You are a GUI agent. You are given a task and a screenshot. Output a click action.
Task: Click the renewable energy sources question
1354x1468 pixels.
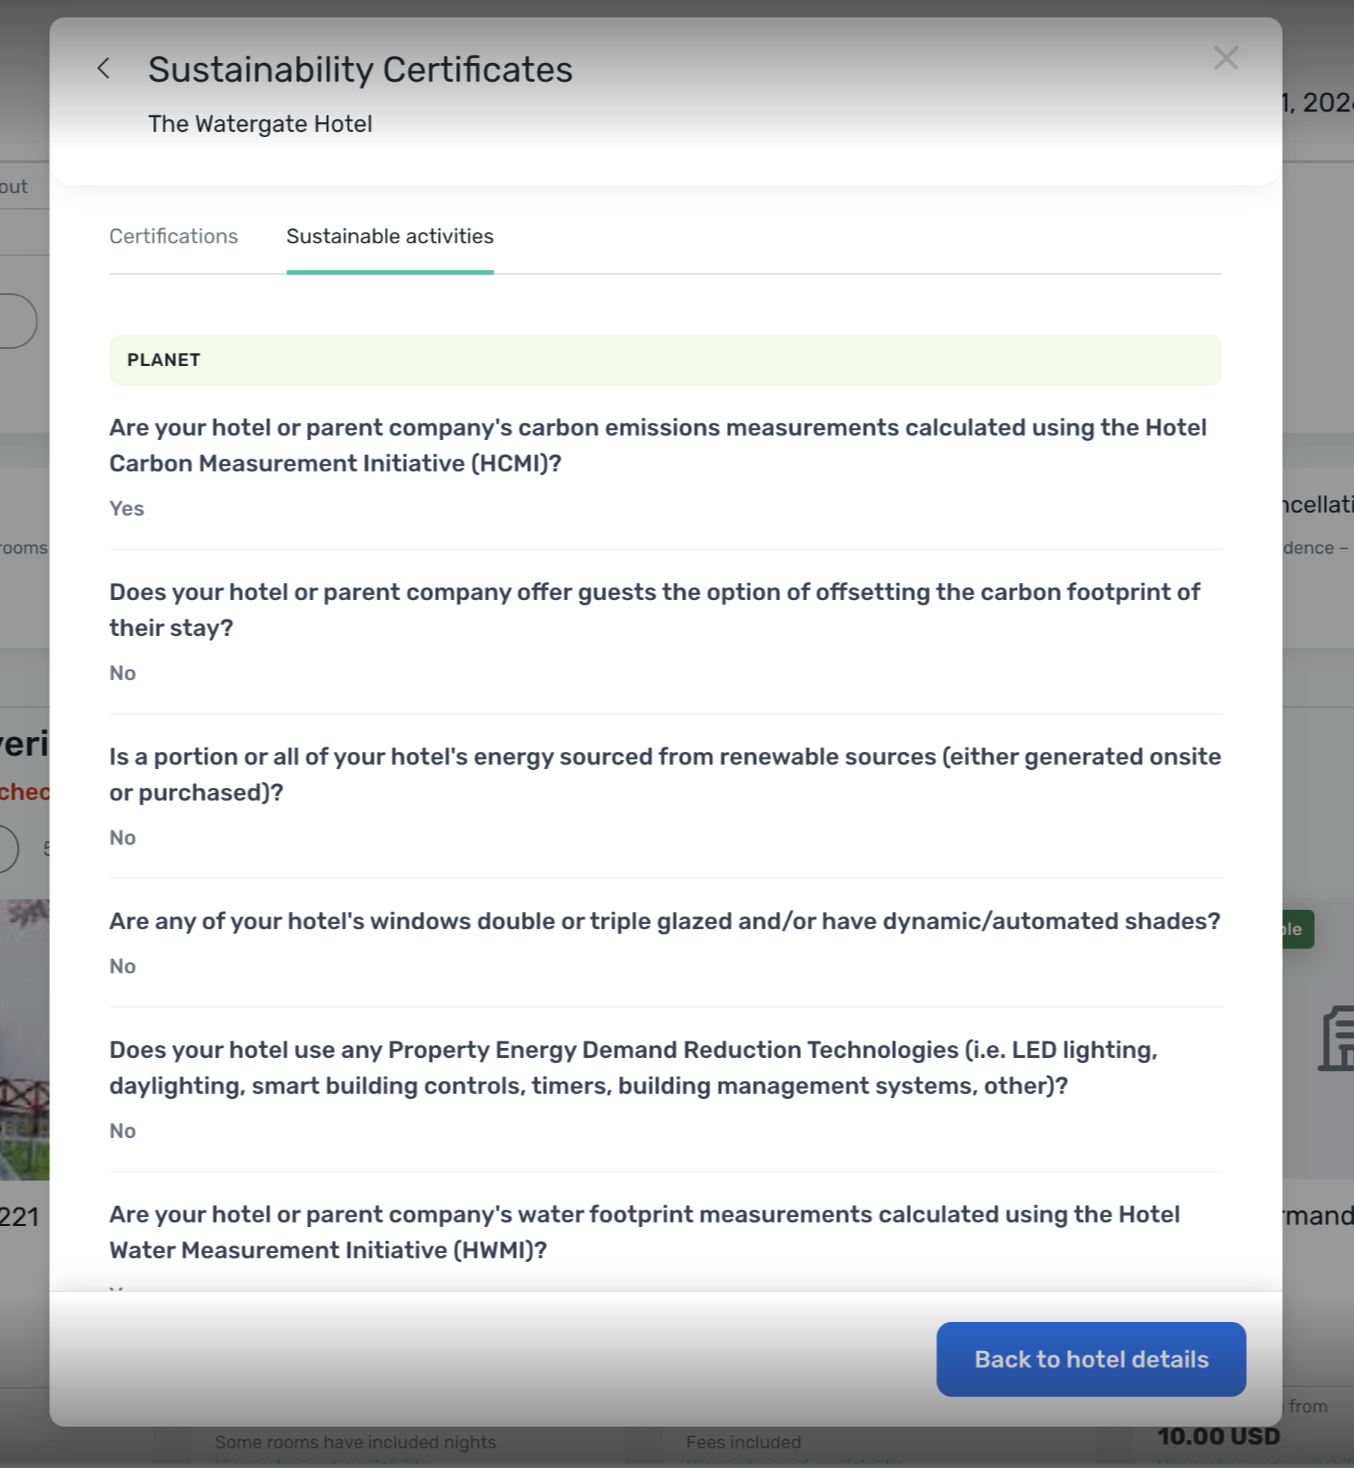(x=664, y=774)
